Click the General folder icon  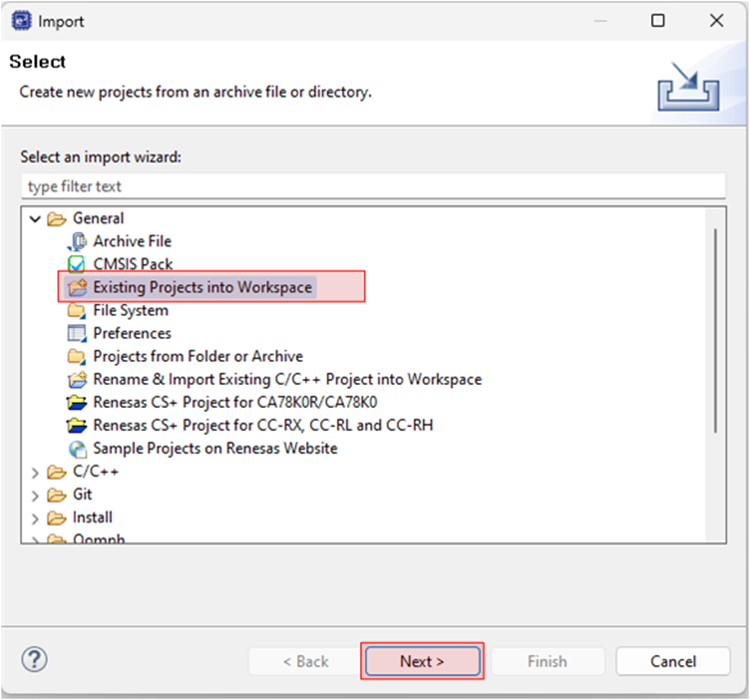pos(56,219)
